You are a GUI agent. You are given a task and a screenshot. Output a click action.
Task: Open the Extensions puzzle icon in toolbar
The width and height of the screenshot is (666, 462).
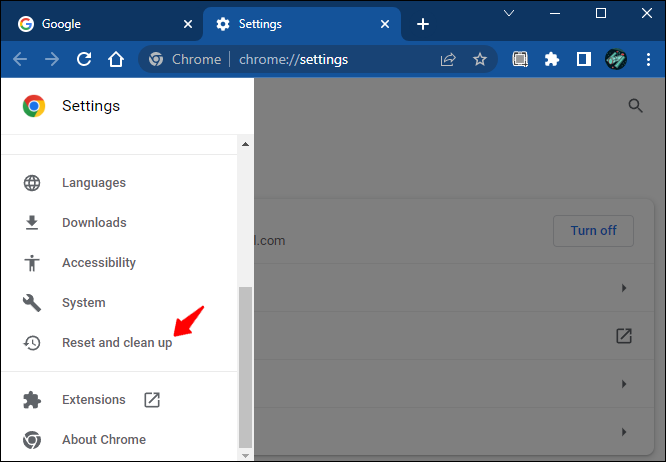552,59
